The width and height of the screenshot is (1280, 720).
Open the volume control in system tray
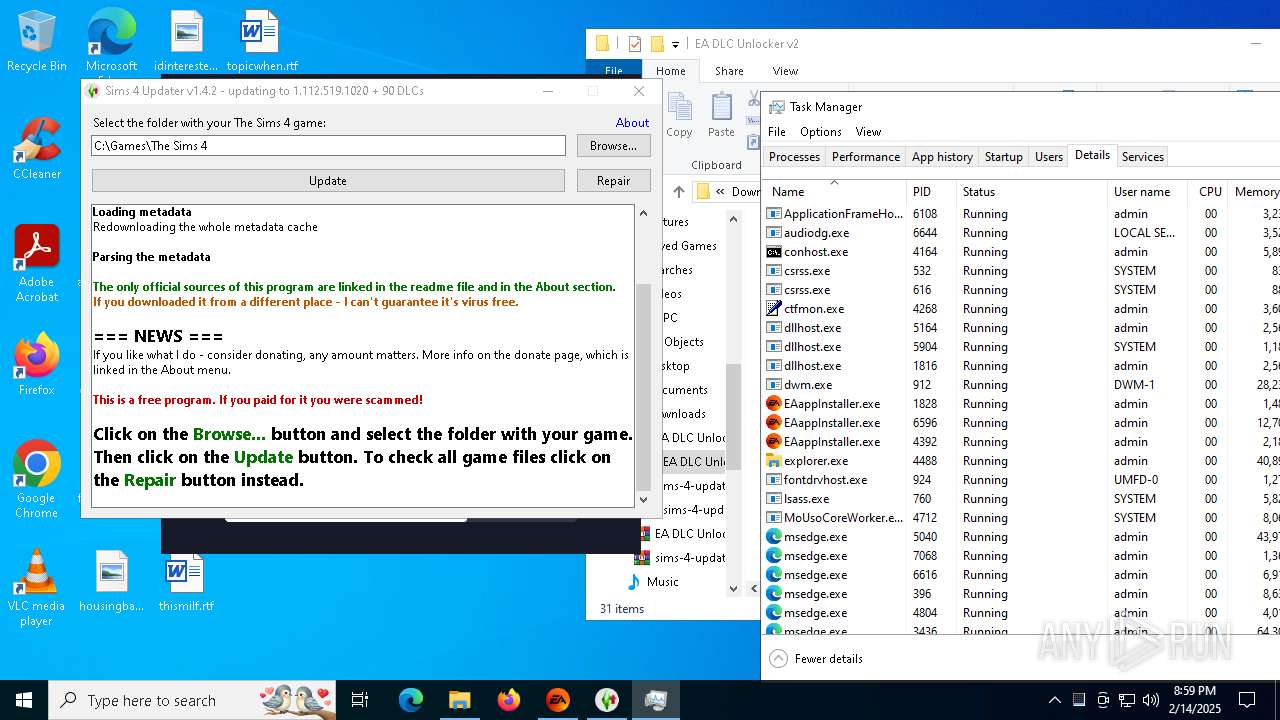(1151, 700)
